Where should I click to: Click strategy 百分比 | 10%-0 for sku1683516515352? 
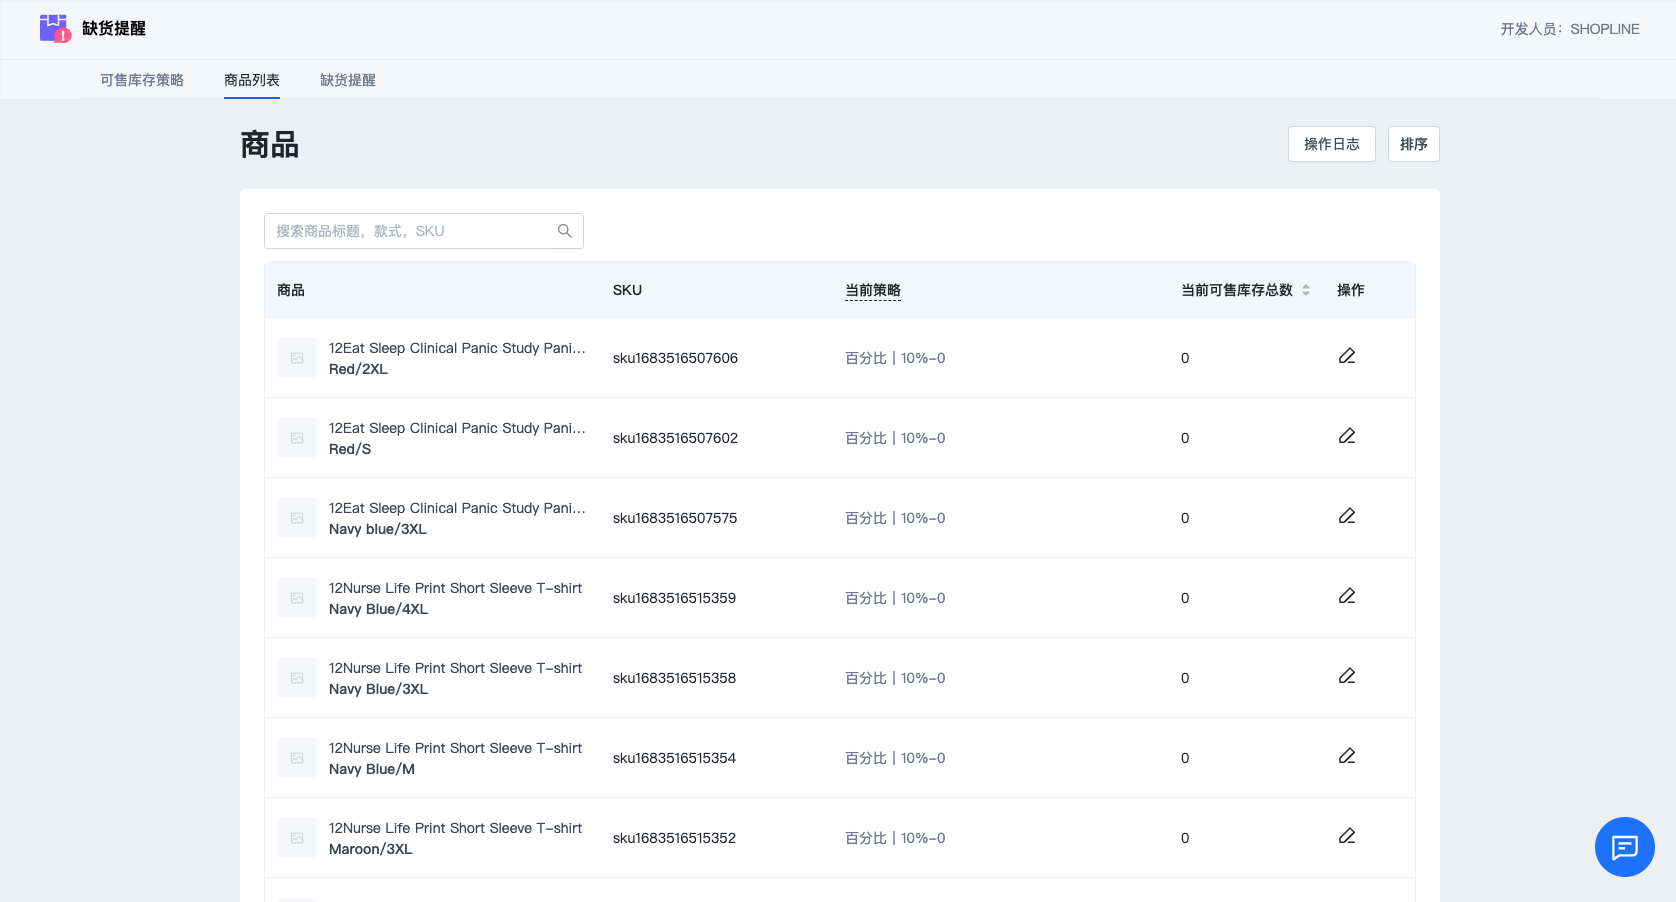(895, 838)
